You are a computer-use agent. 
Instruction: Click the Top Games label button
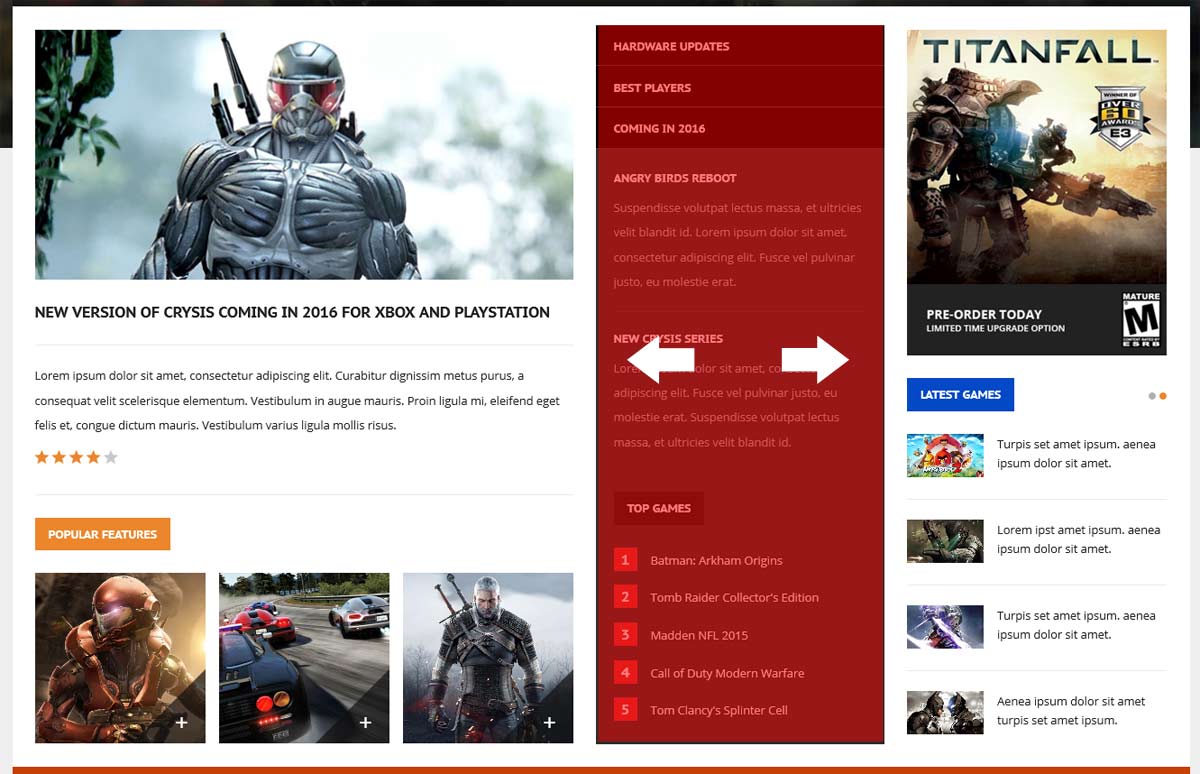click(x=659, y=508)
